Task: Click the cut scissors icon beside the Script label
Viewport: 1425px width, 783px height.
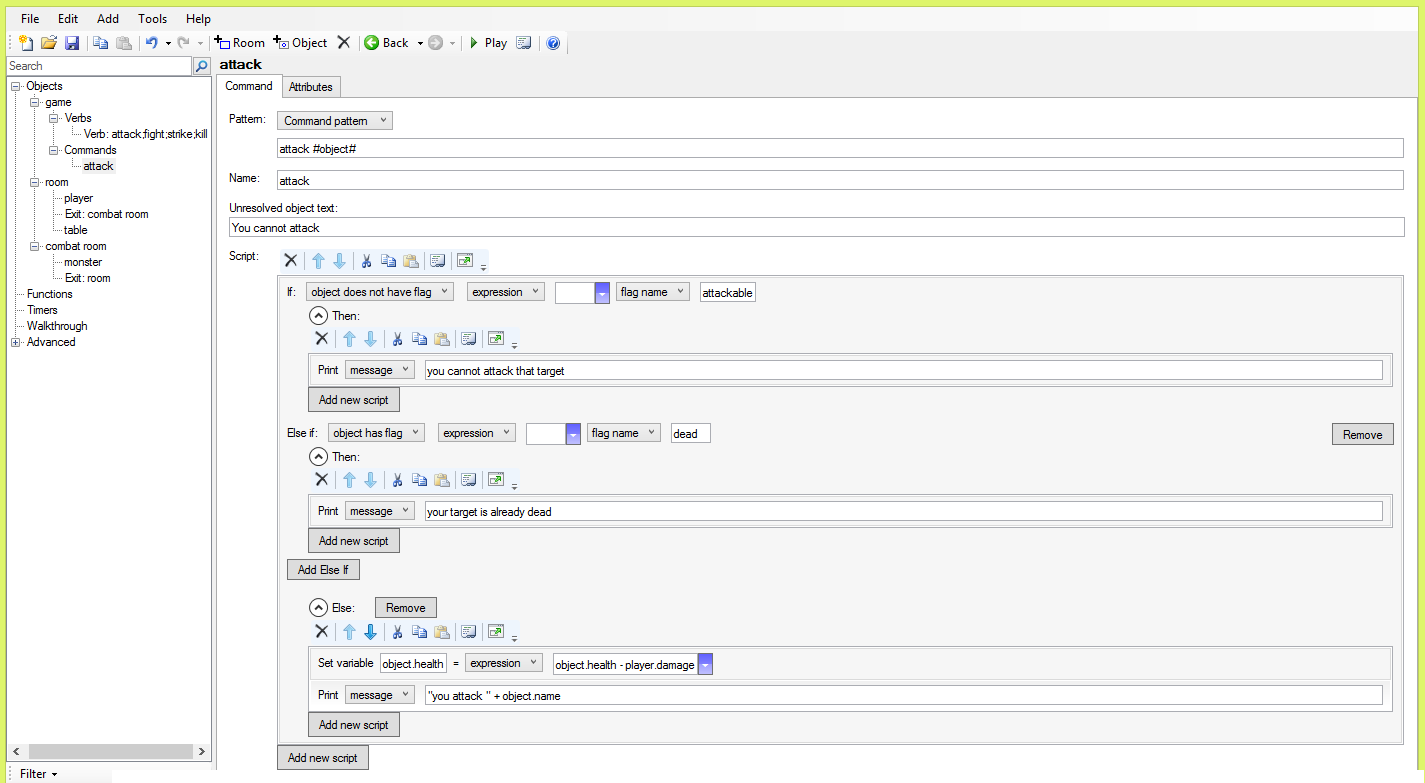Action: click(x=366, y=261)
